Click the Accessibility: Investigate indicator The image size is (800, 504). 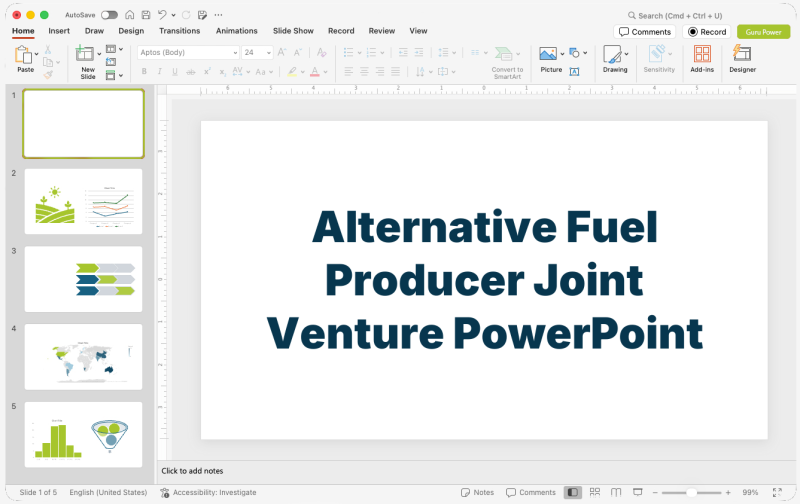click(x=208, y=492)
